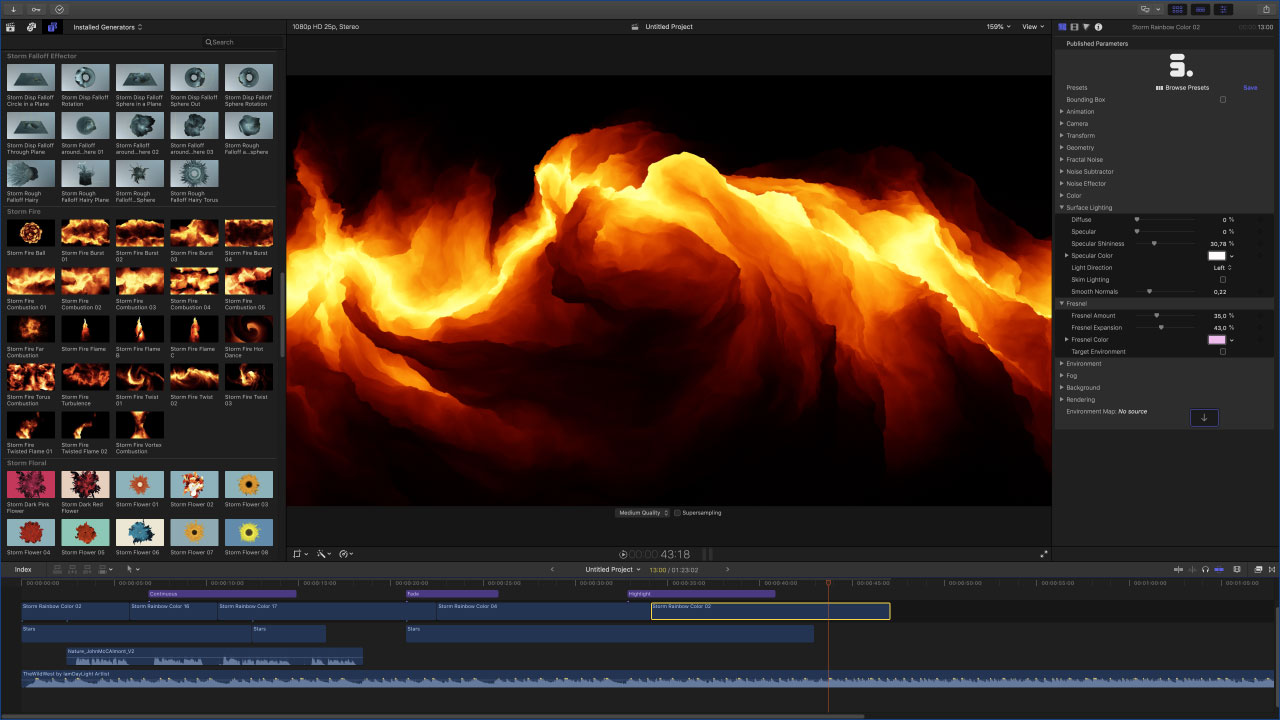Viewport: 1280px width, 720px height.
Task: Open the Keyword Editor key icon
Action: pos(36,9)
